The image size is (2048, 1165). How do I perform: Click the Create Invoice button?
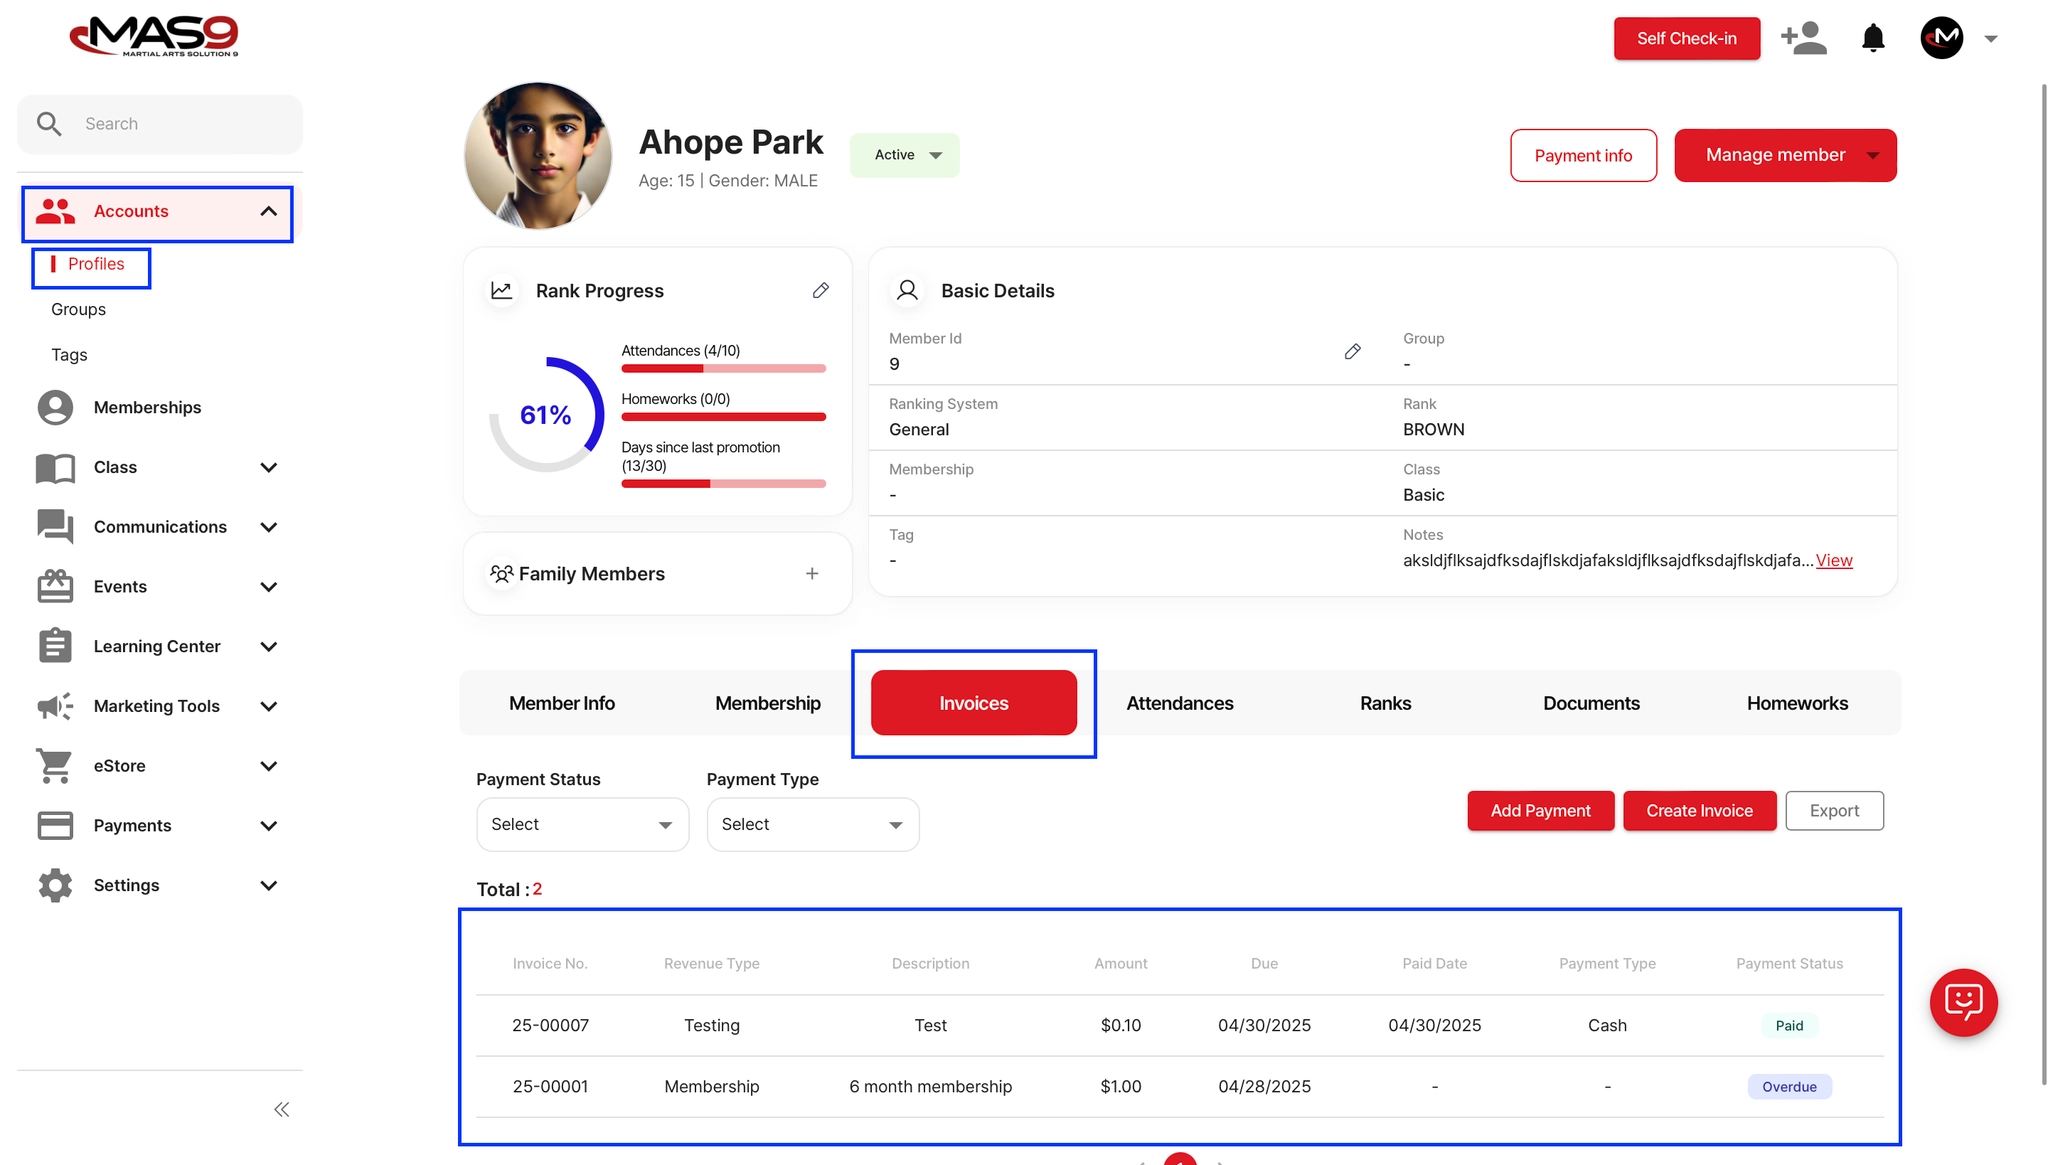1699,811
